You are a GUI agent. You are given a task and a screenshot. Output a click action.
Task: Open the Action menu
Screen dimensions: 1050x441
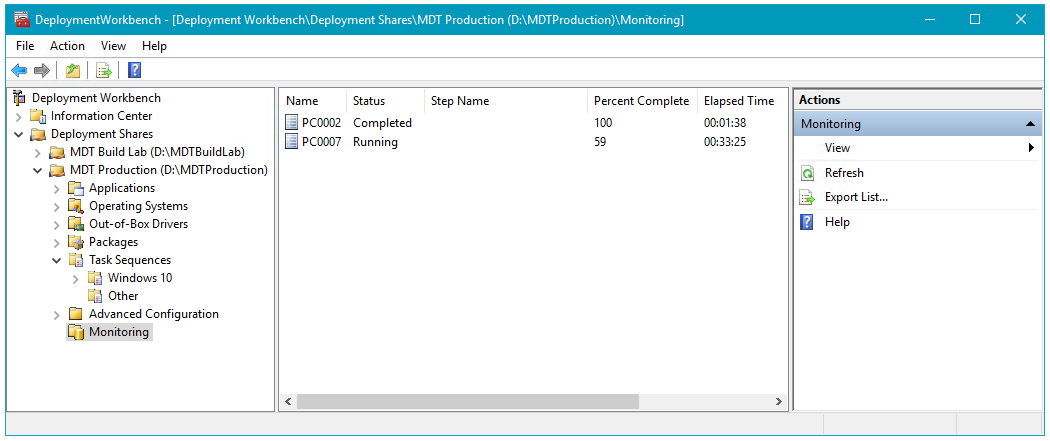pos(67,46)
